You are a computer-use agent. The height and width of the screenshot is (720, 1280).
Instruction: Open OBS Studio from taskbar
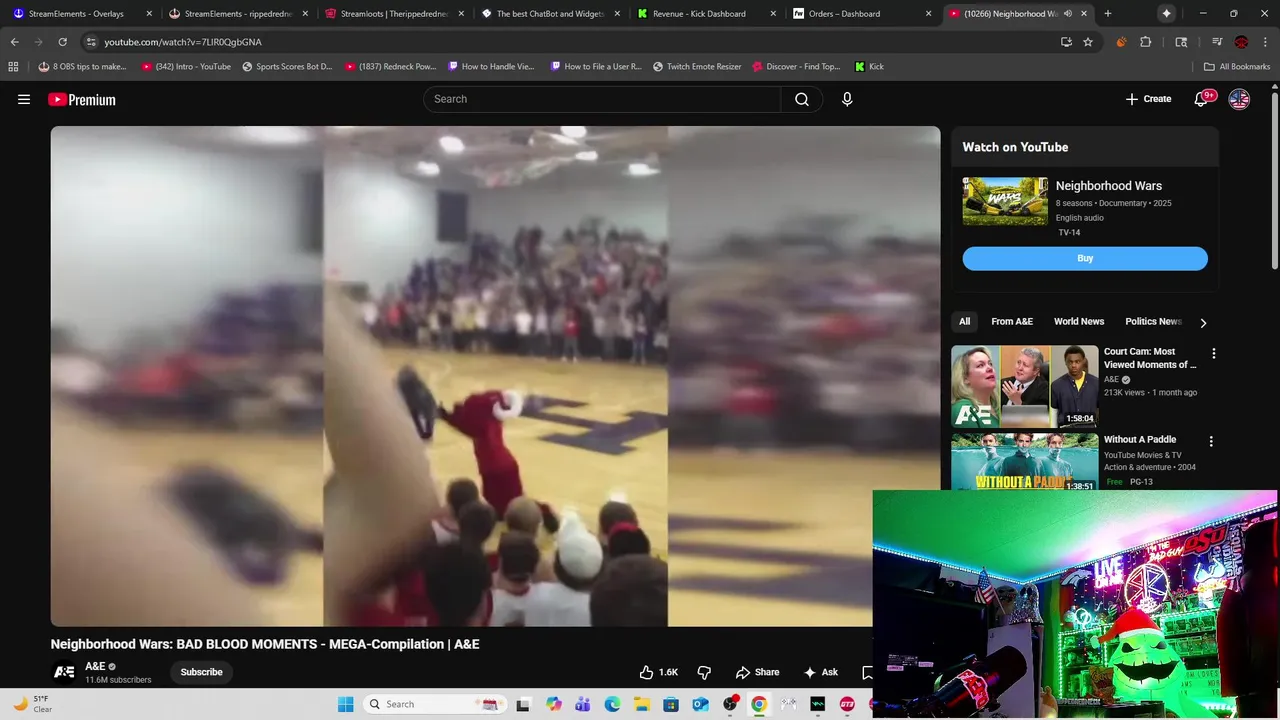(x=730, y=704)
